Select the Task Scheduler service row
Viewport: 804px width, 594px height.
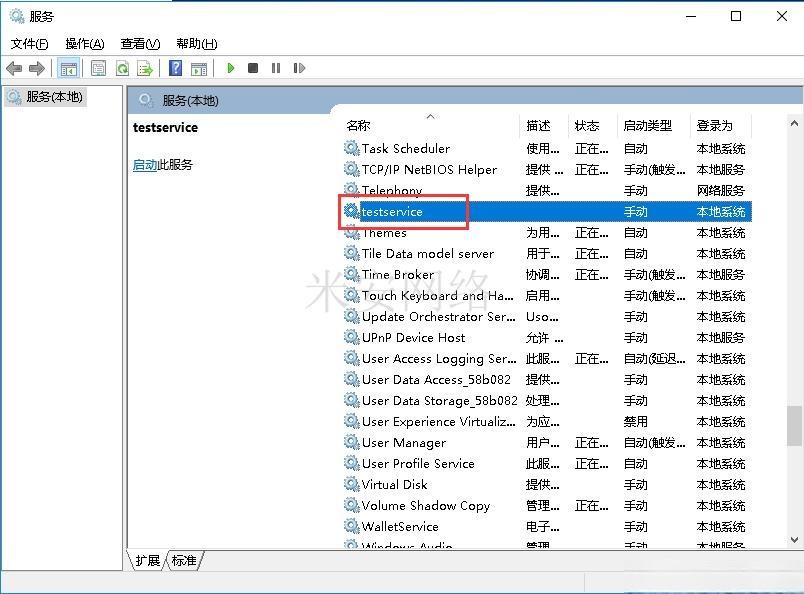(x=547, y=149)
